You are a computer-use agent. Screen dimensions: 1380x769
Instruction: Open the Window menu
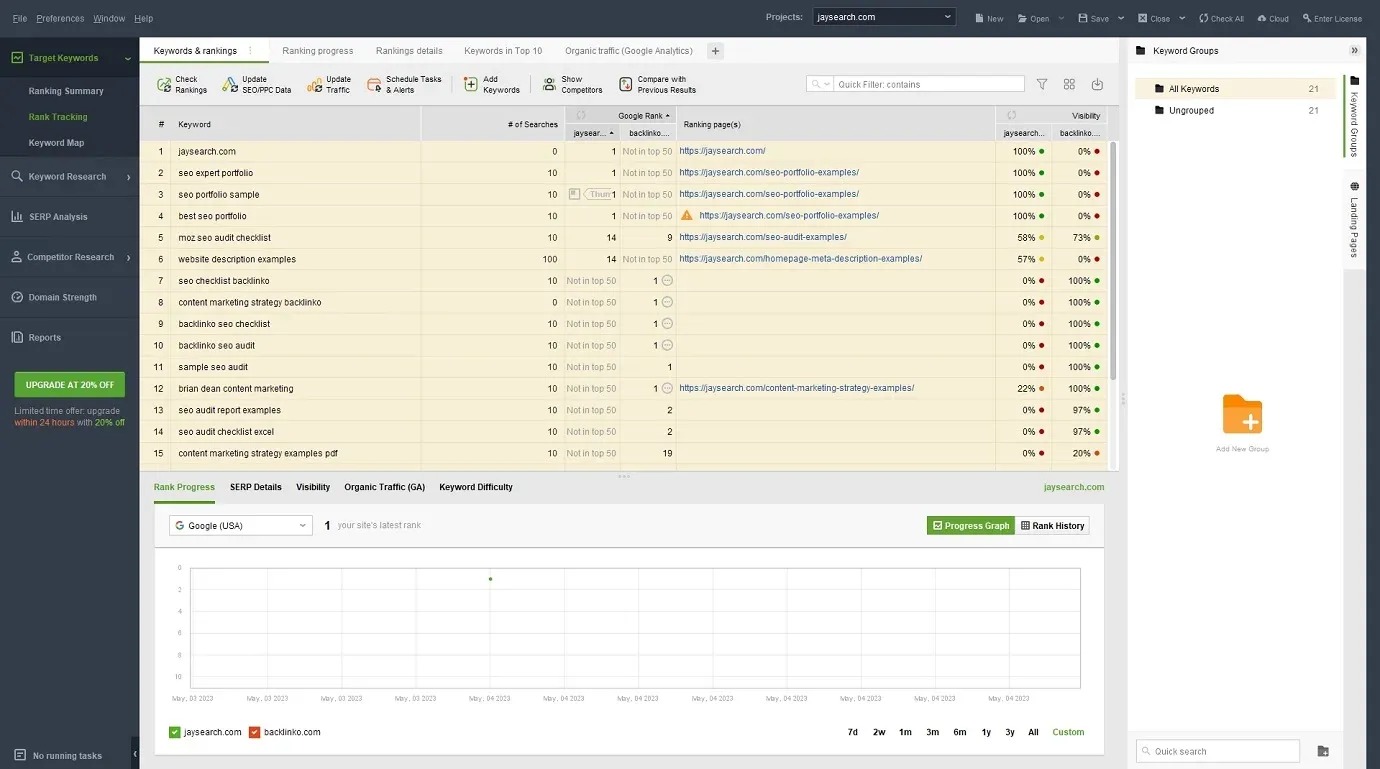click(109, 18)
